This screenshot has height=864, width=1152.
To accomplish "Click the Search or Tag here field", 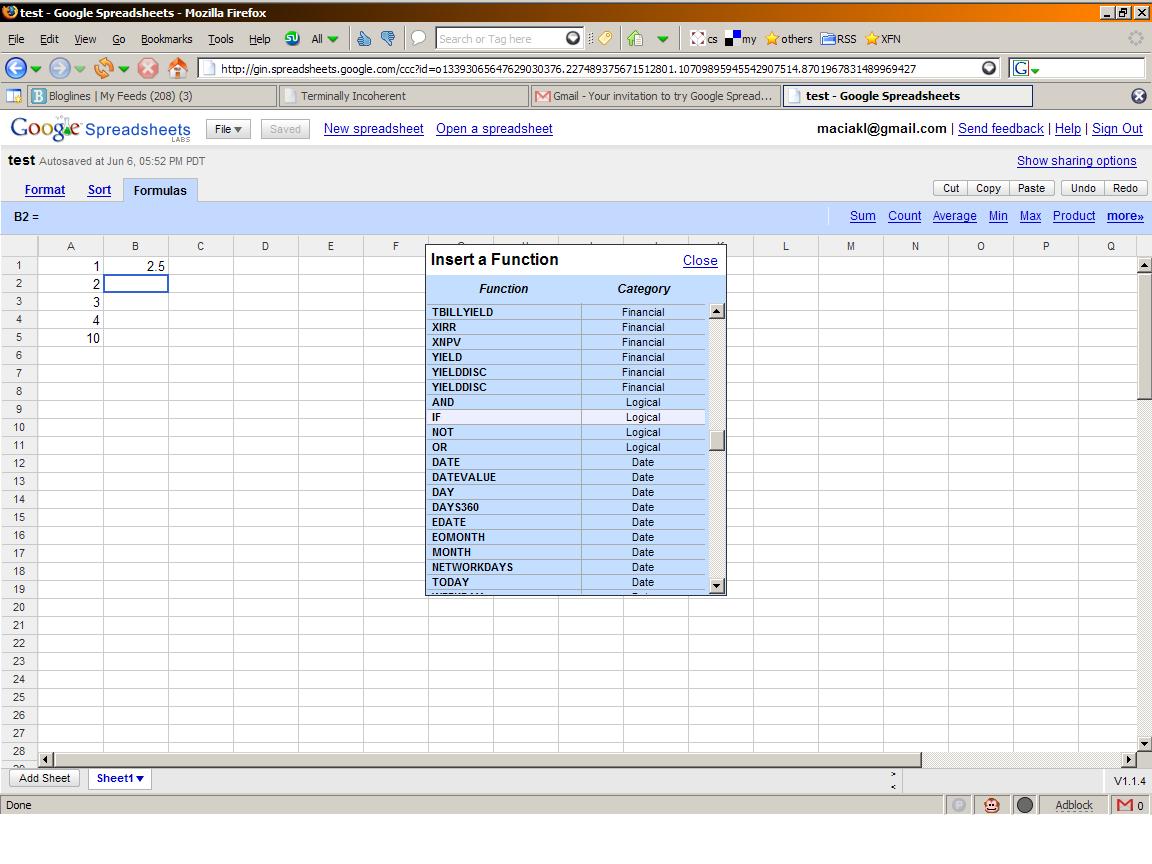I will pyautogui.click(x=500, y=39).
